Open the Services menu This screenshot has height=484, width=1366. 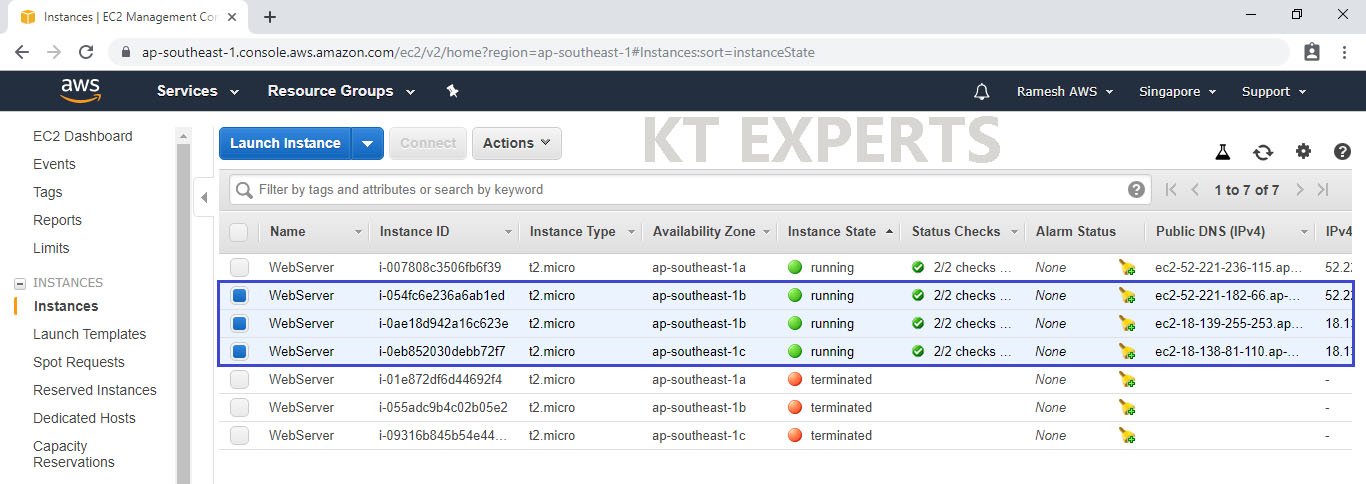click(198, 91)
